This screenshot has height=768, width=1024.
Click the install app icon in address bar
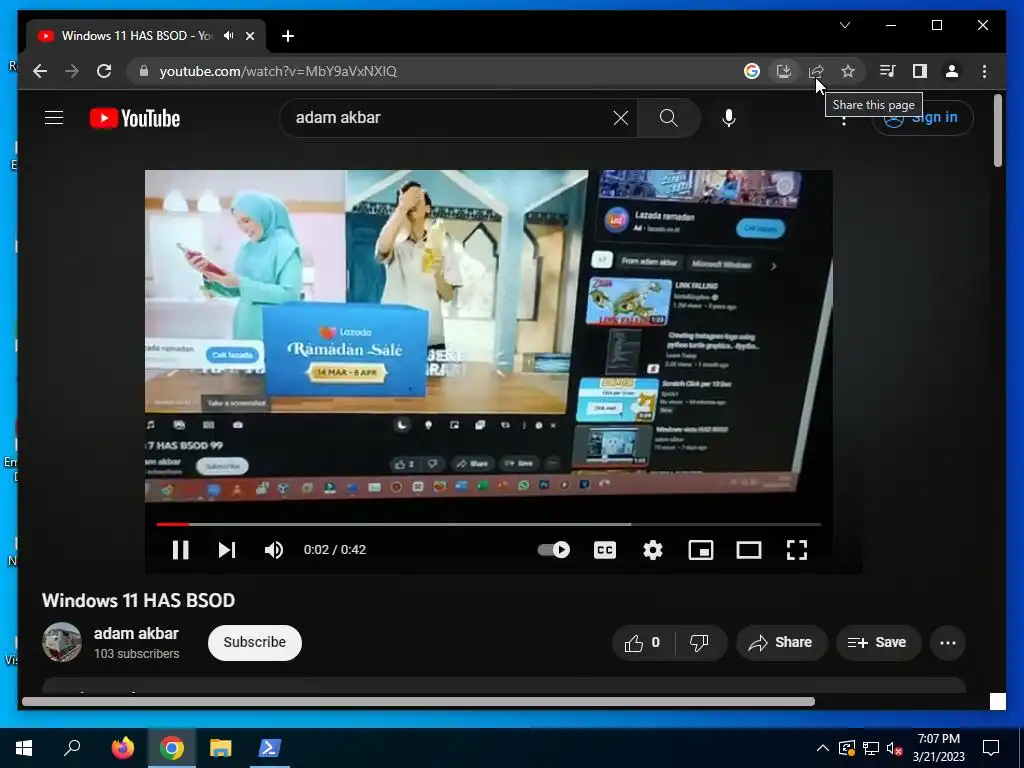point(784,71)
